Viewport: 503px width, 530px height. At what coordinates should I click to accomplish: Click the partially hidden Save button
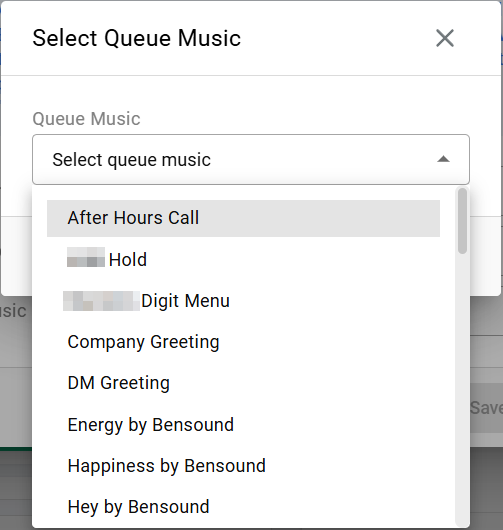point(486,408)
